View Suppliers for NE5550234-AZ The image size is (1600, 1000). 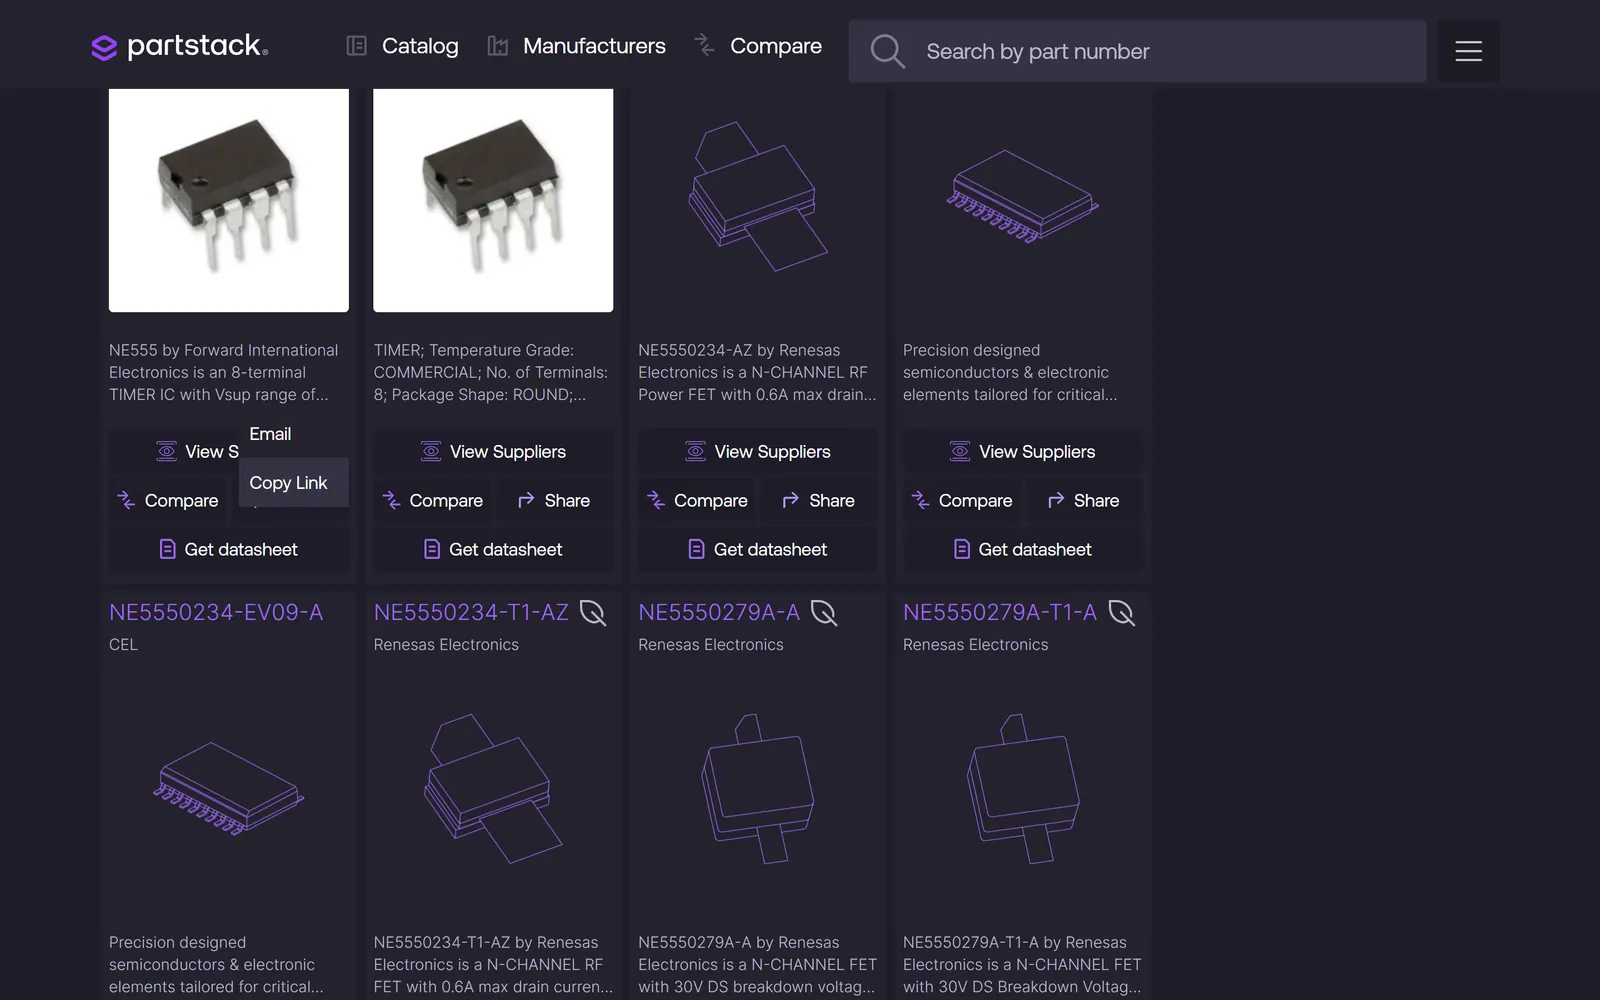(758, 452)
